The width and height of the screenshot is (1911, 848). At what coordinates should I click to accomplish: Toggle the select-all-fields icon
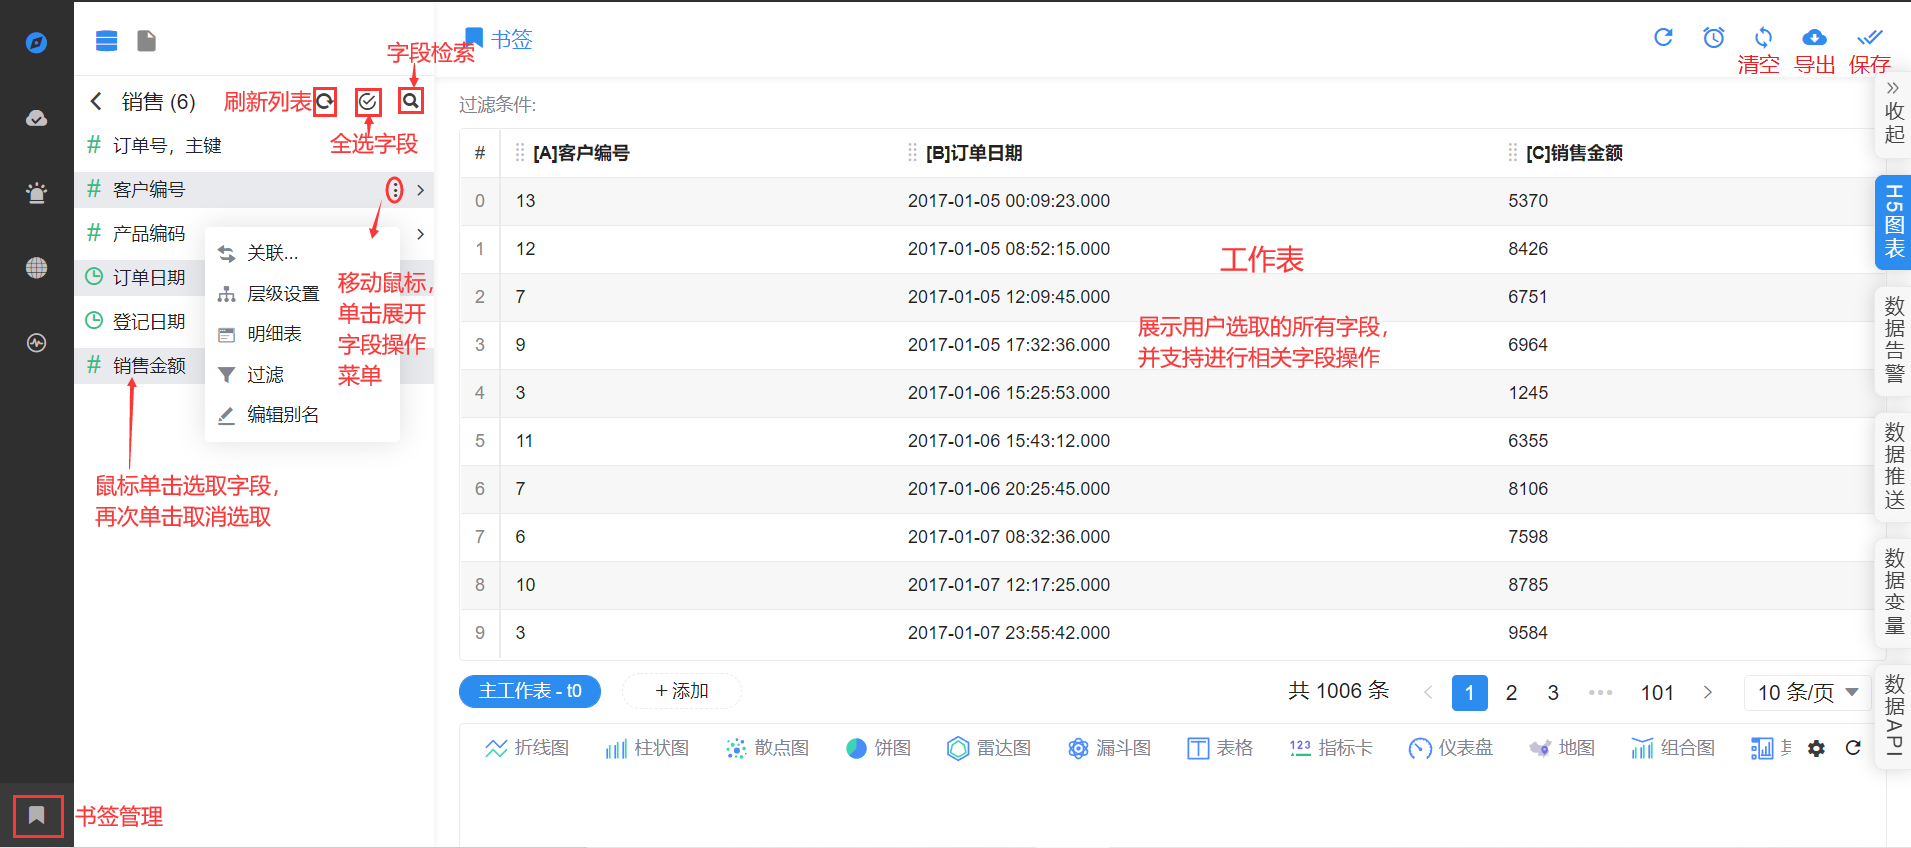click(368, 101)
